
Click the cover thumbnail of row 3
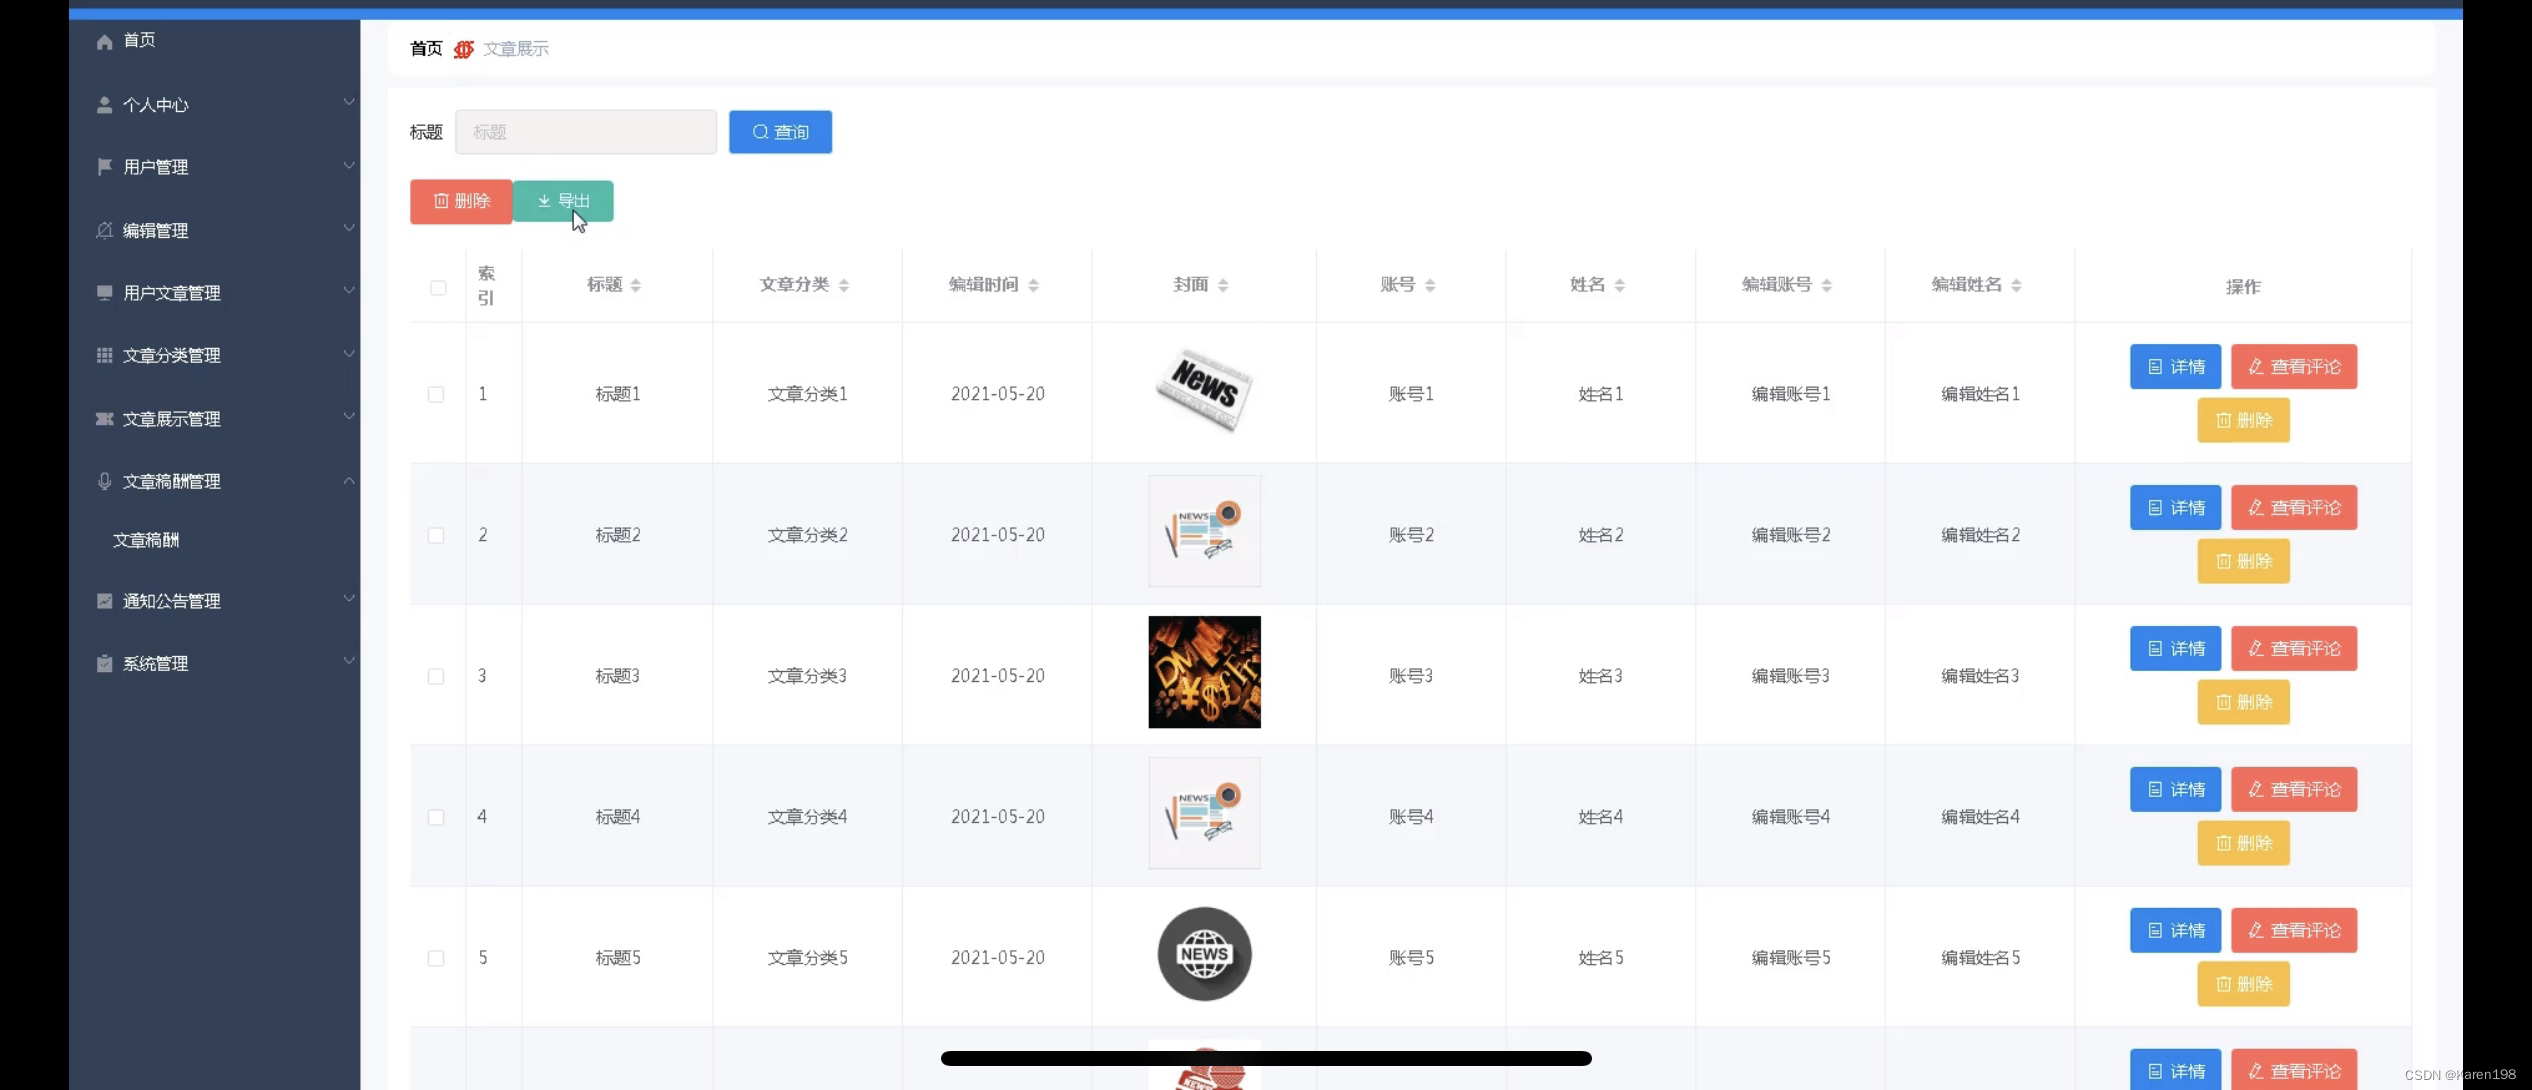(1204, 672)
